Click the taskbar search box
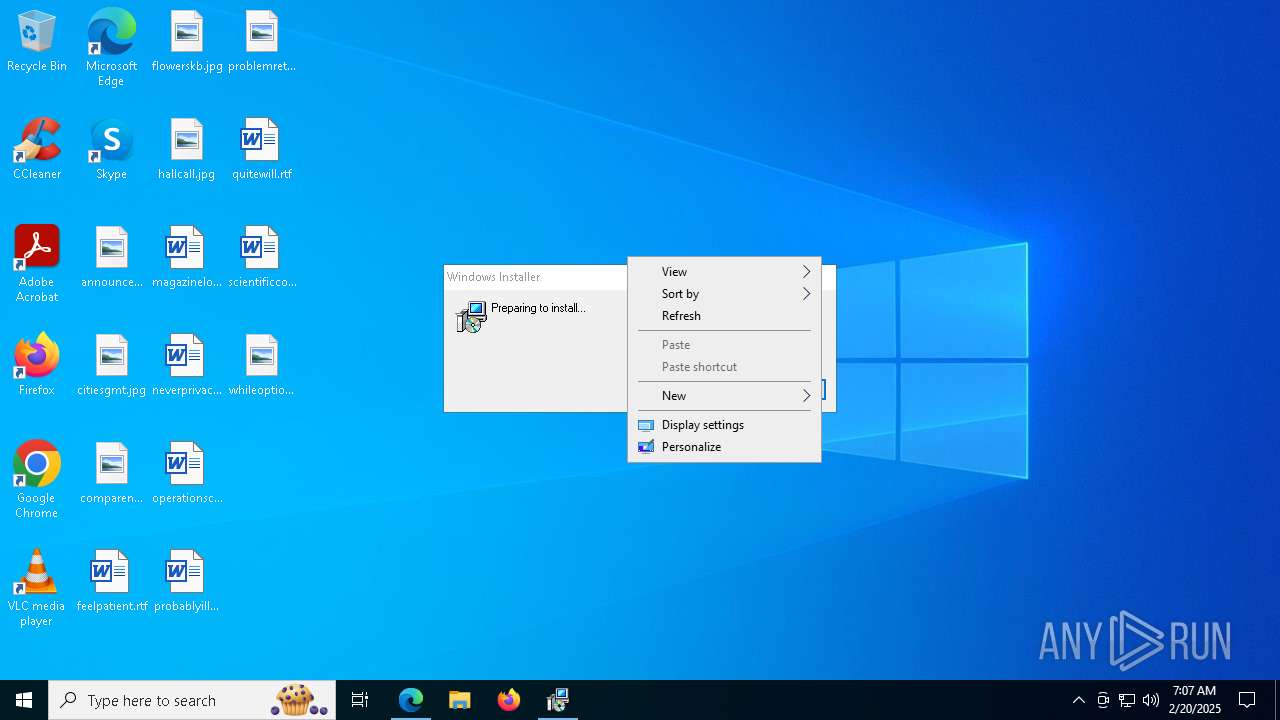The height and width of the screenshot is (720, 1280). [x=192, y=700]
